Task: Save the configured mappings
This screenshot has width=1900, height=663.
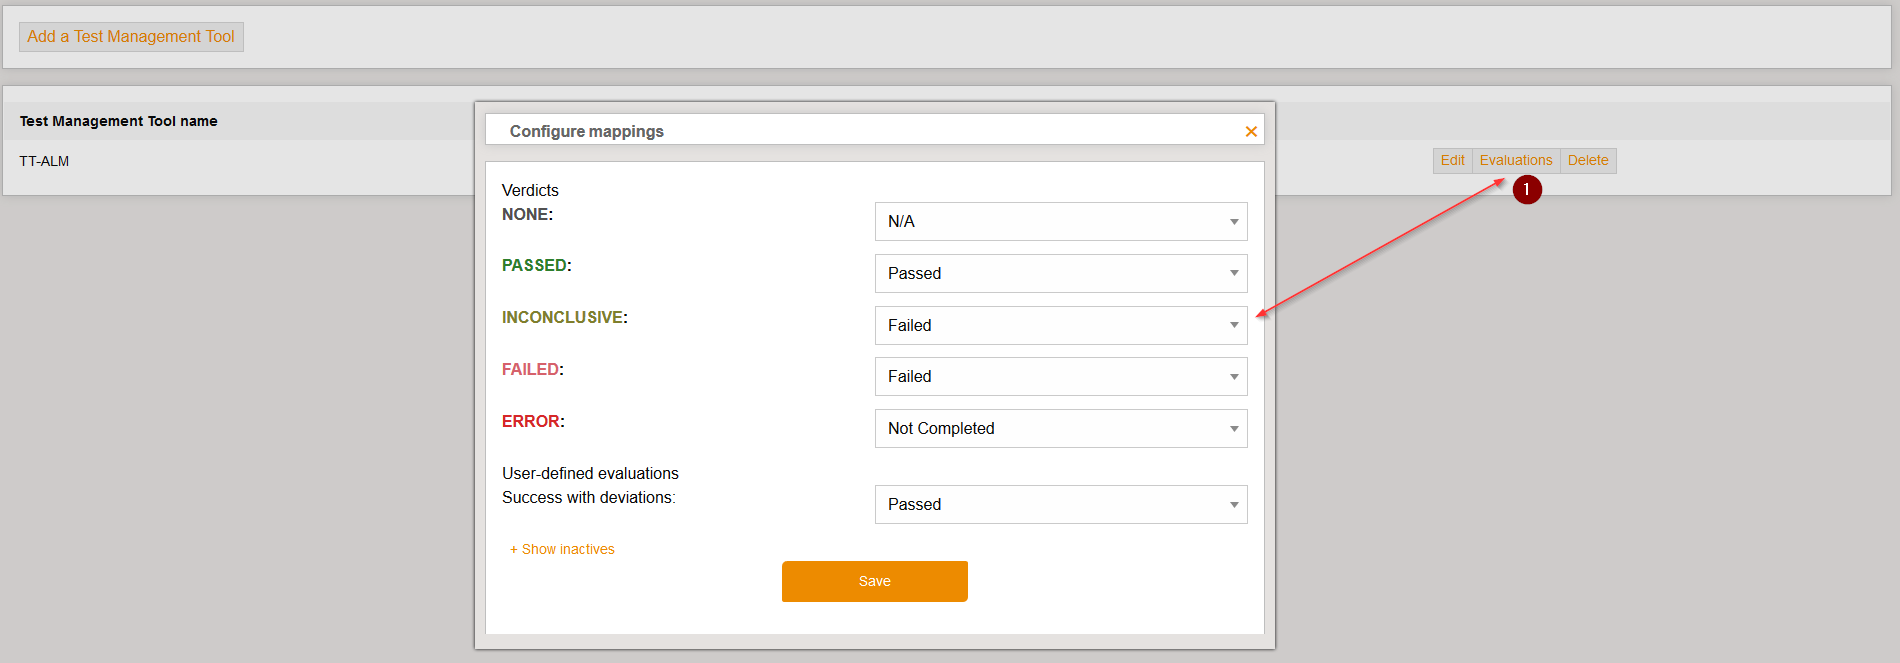Action: point(874,581)
